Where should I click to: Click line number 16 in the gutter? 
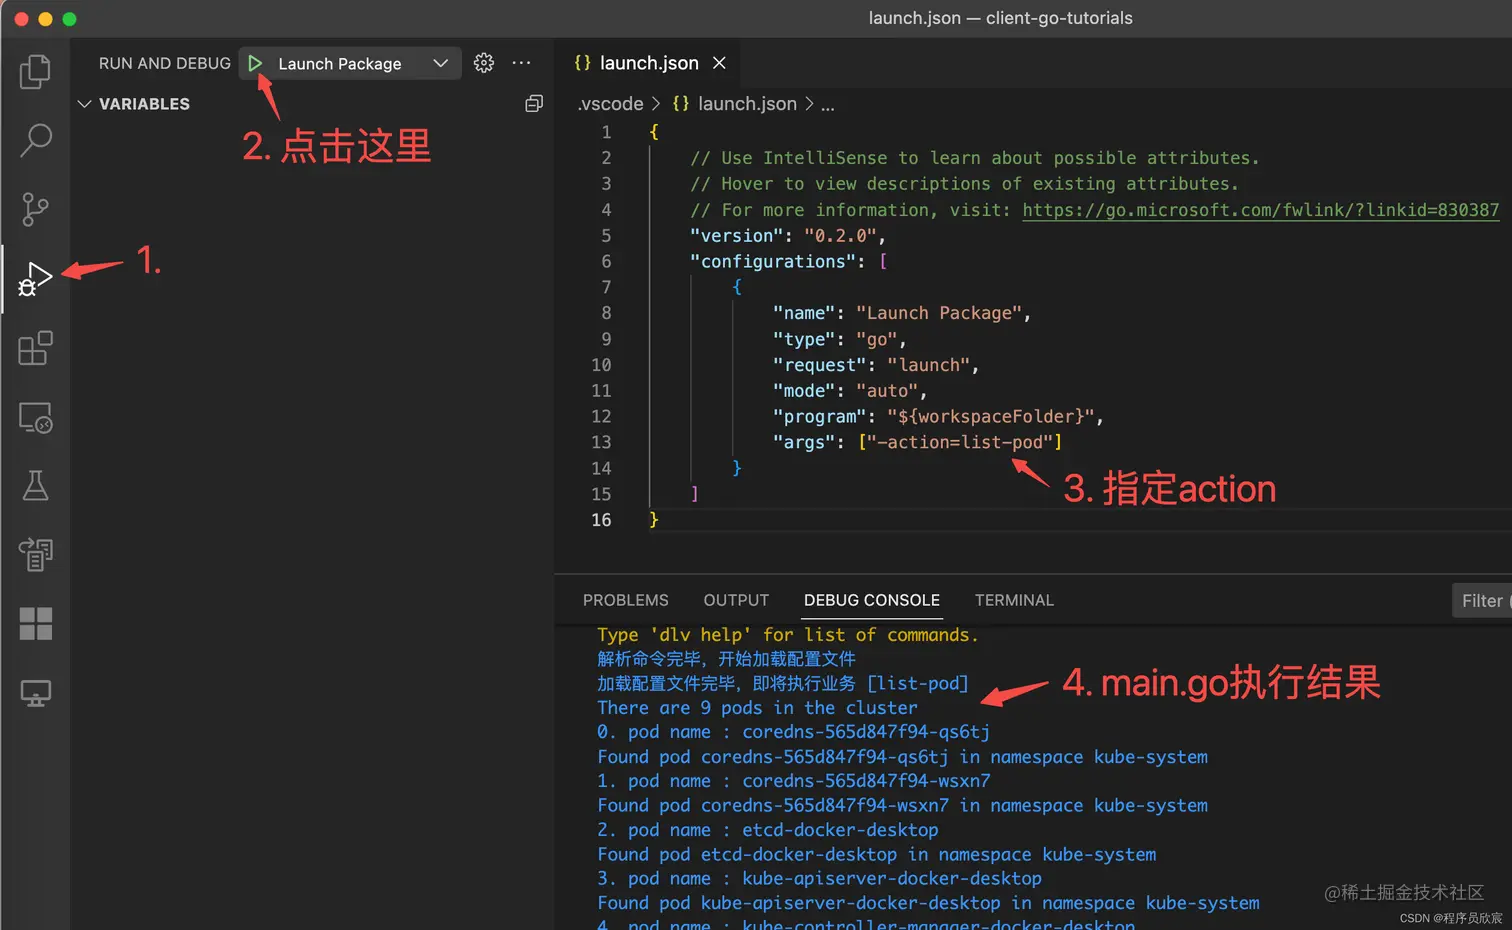click(601, 520)
